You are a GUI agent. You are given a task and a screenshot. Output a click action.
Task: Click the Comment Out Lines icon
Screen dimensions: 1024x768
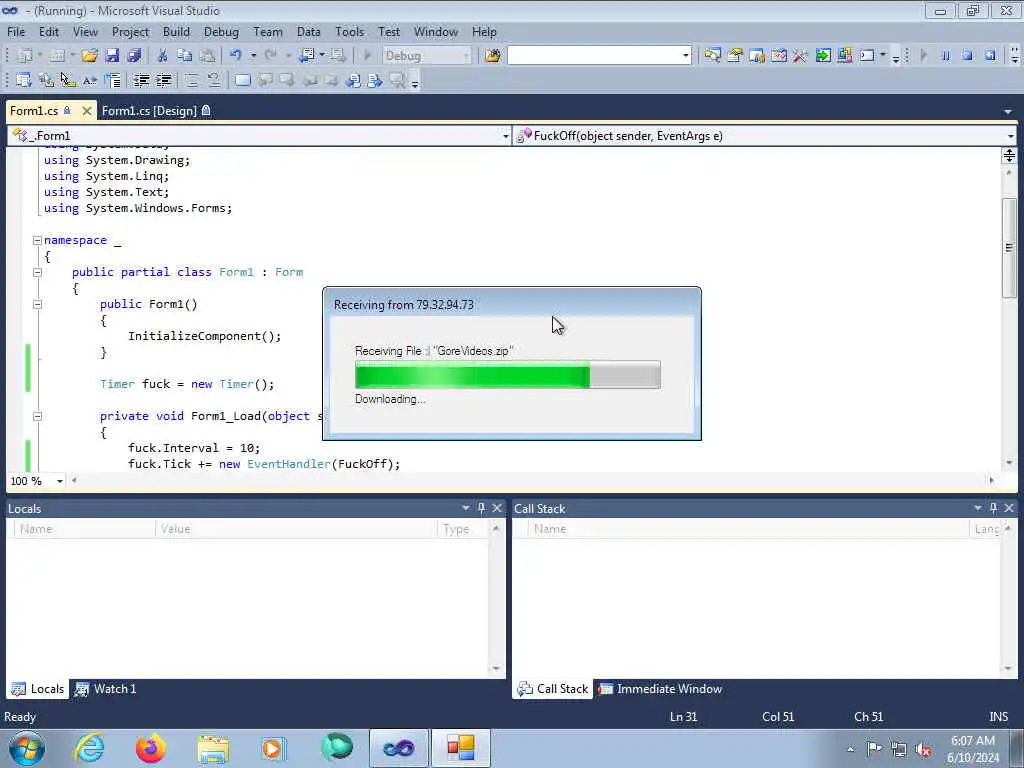(191, 80)
